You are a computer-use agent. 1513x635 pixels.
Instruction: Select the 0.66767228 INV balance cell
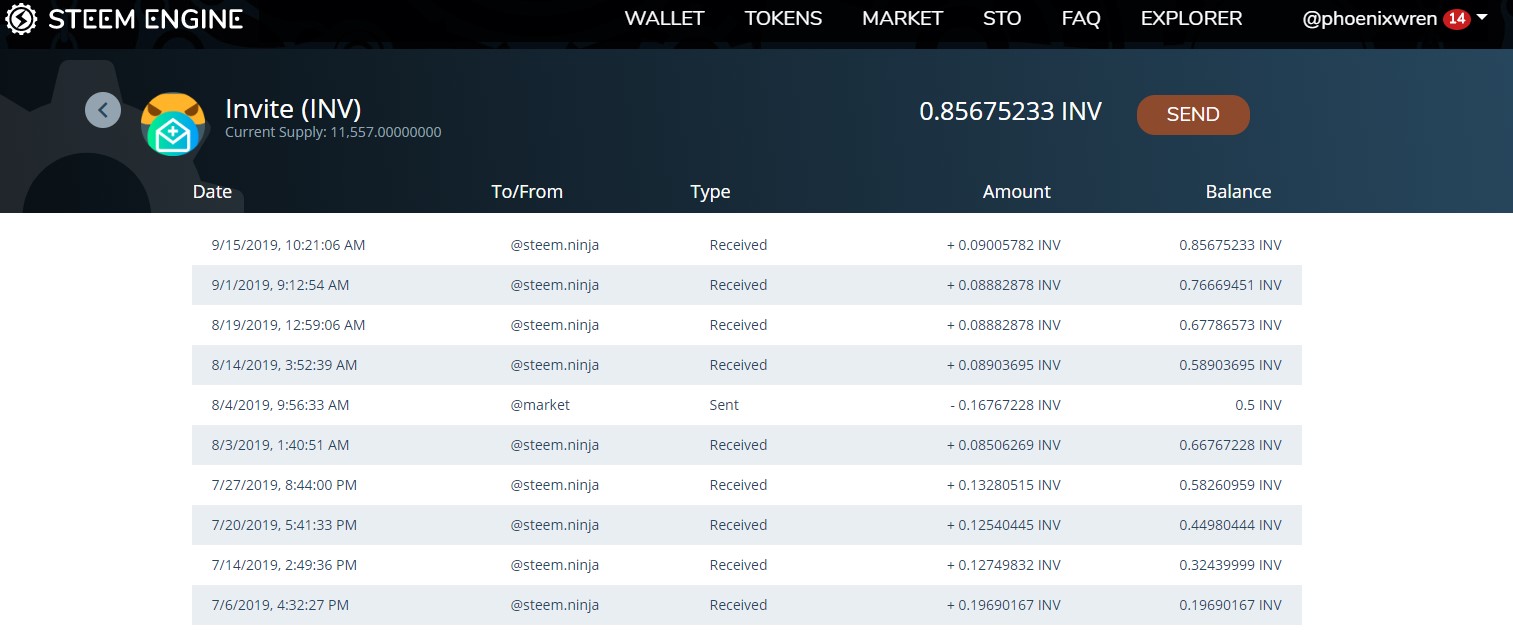pyautogui.click(x=1230, y=445)
